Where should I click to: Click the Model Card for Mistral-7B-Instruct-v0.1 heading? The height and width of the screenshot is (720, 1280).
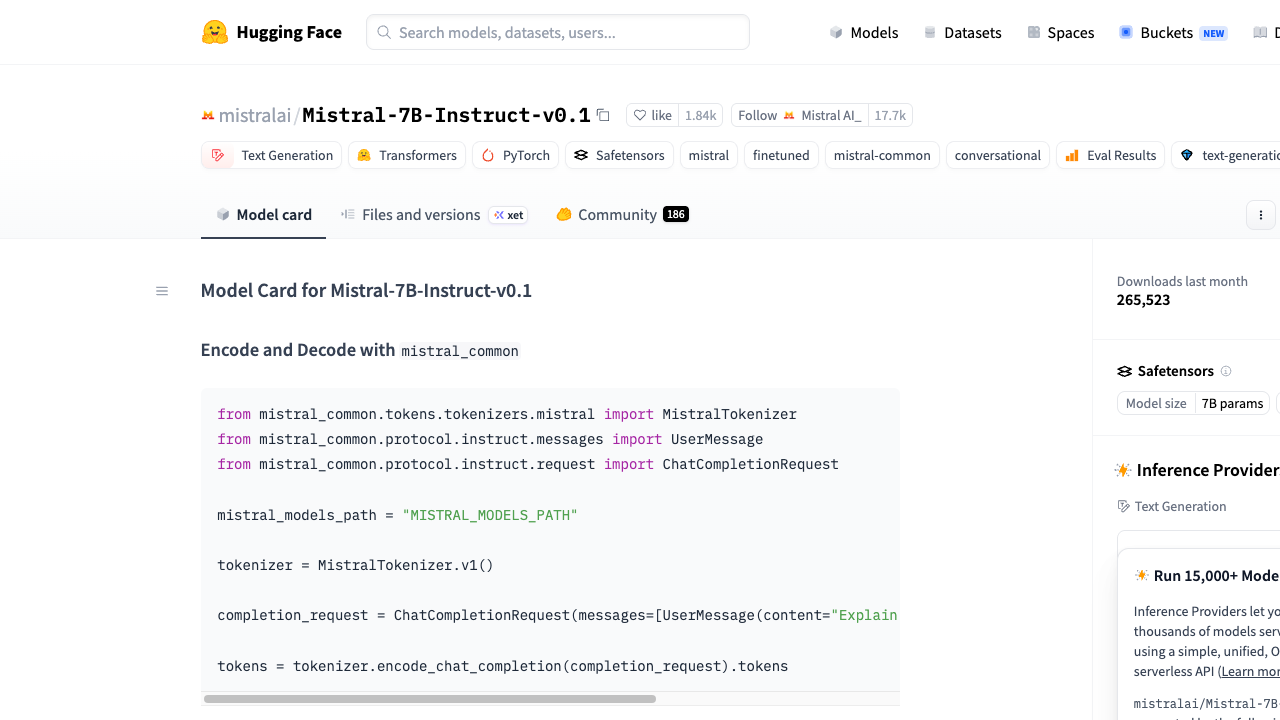[x=366, y=291]
